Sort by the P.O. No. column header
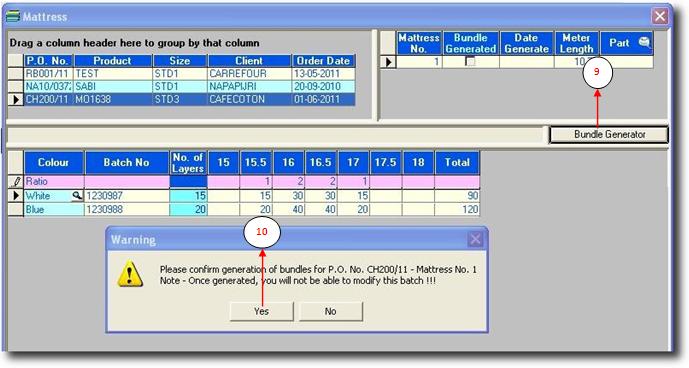This screenshot has height=368, width=689. [48, 61]
